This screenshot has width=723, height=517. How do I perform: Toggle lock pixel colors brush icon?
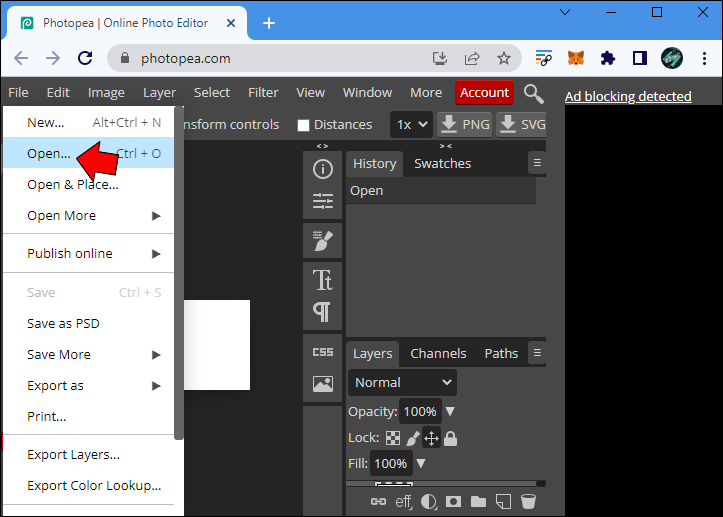point(413,438)
